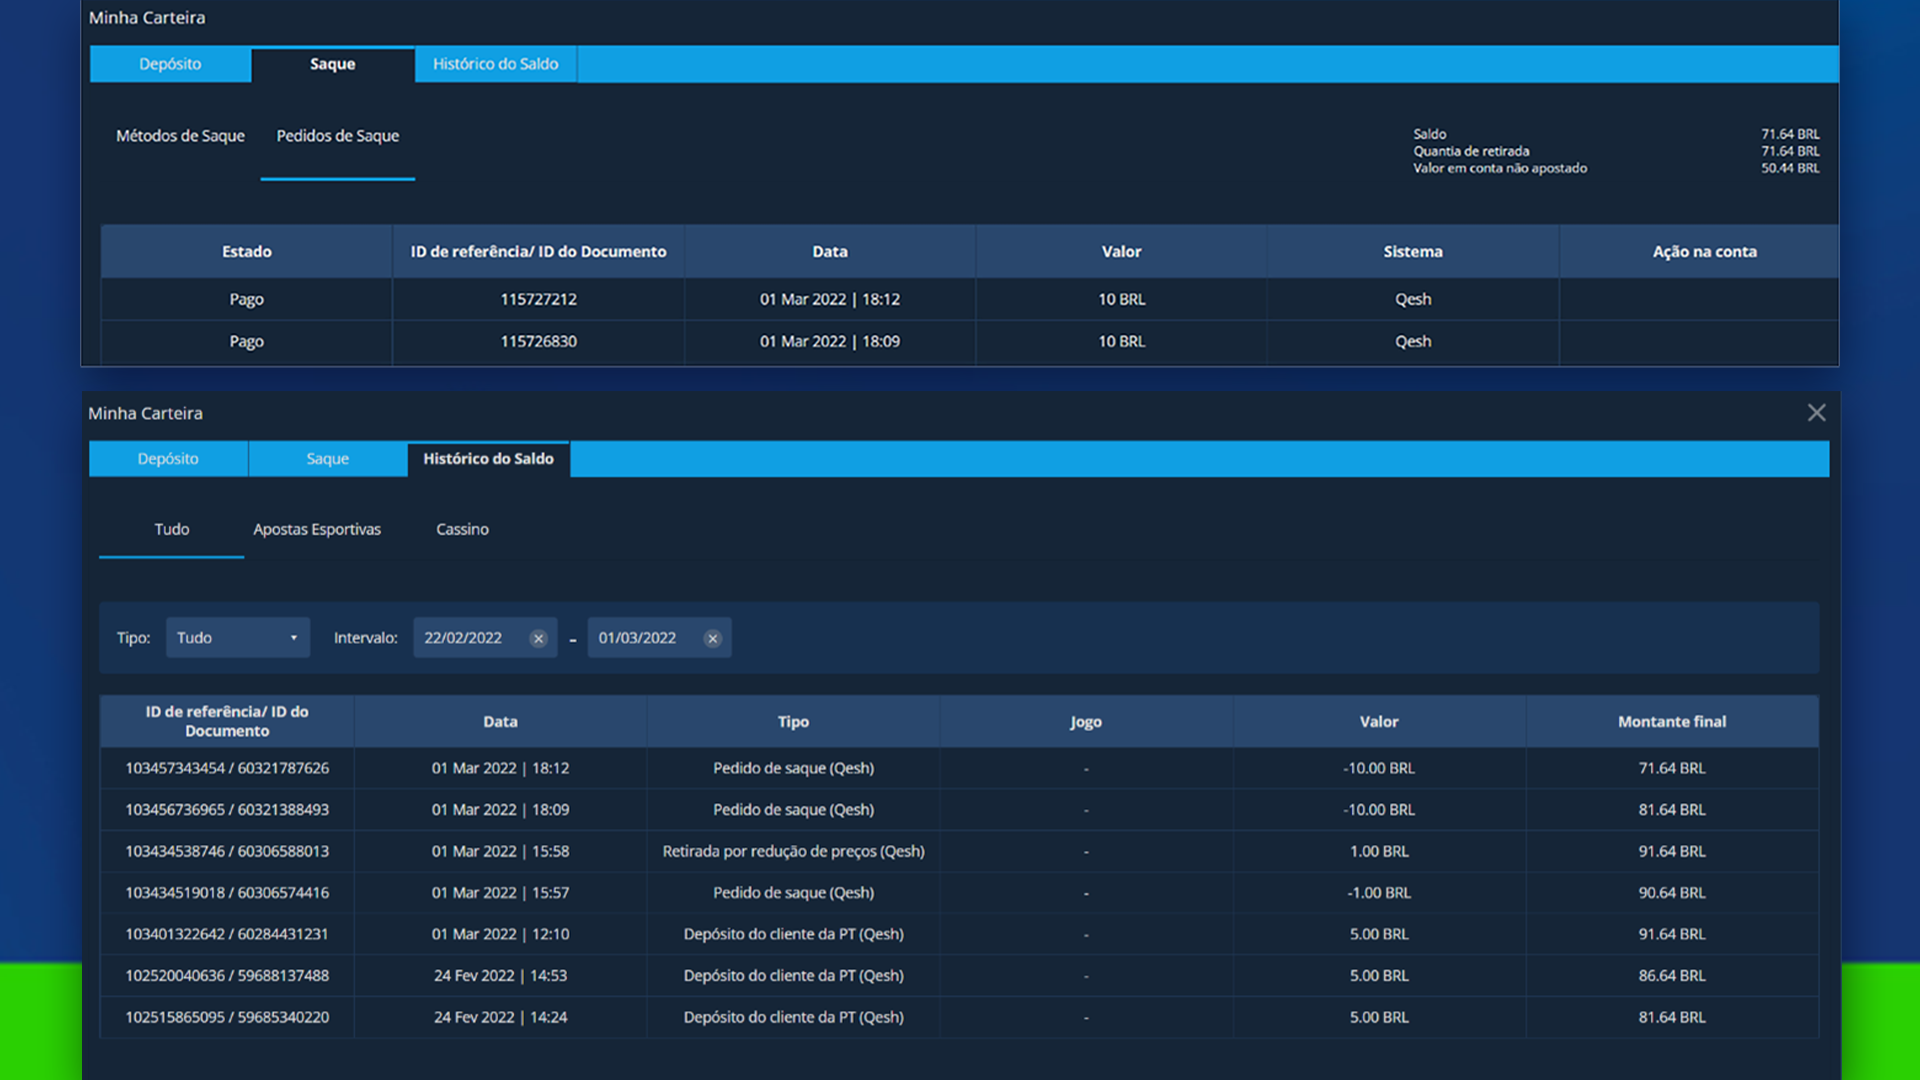Show Tudo balance history filter
Image resolution: width=1920 pixels, height=1080 pixels.
tap(171, 529)
